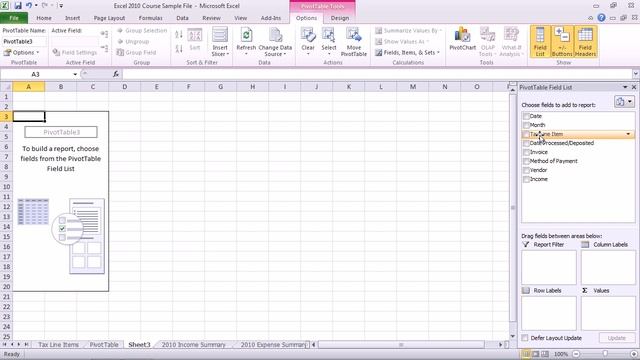Viewport: 640px width, 360px height.
Task: Click the PivotTable Name input field
Action: tap(24, 42)
